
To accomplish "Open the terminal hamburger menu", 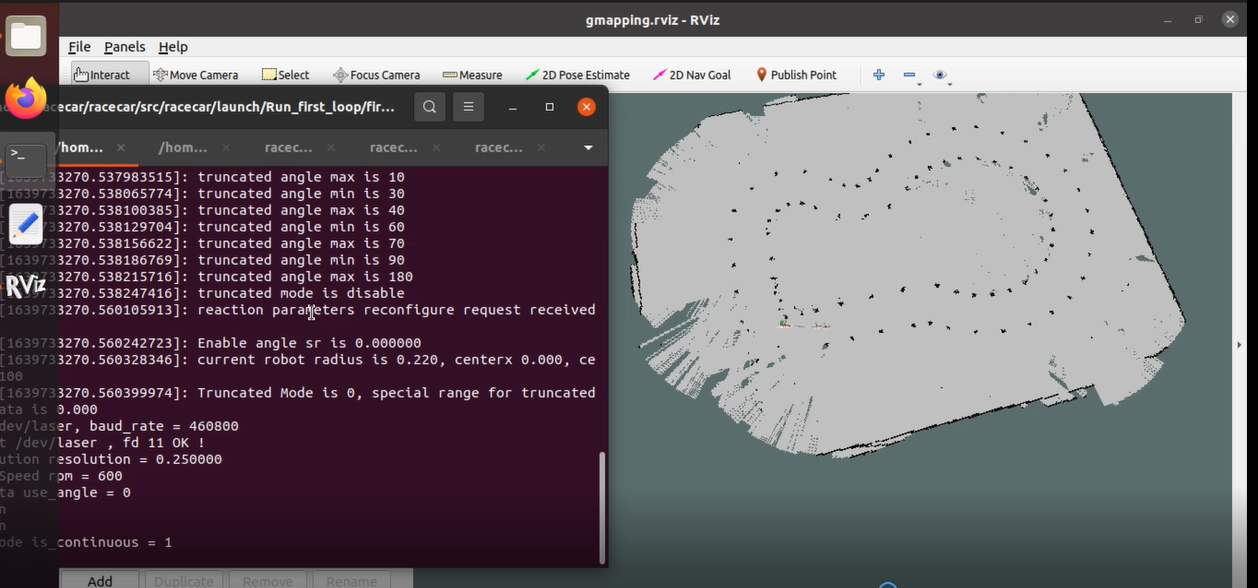I will click(467, 107).
